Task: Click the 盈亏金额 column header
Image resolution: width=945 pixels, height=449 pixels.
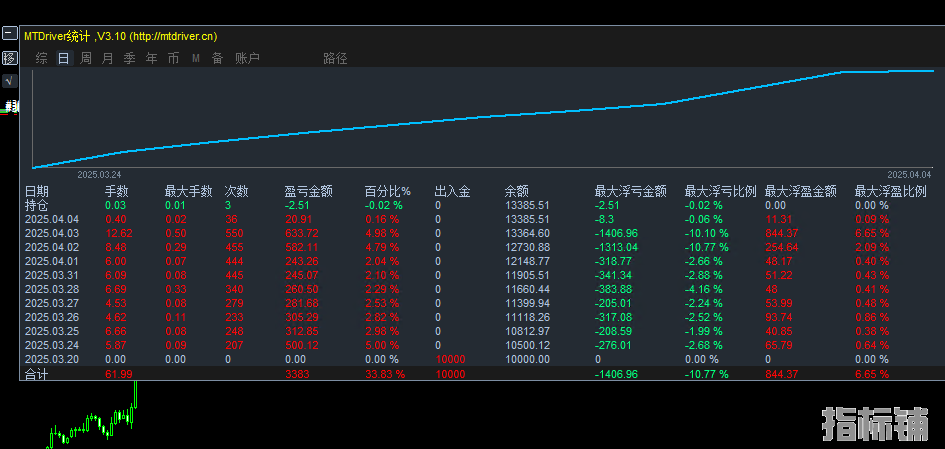Action: point(309,192)
